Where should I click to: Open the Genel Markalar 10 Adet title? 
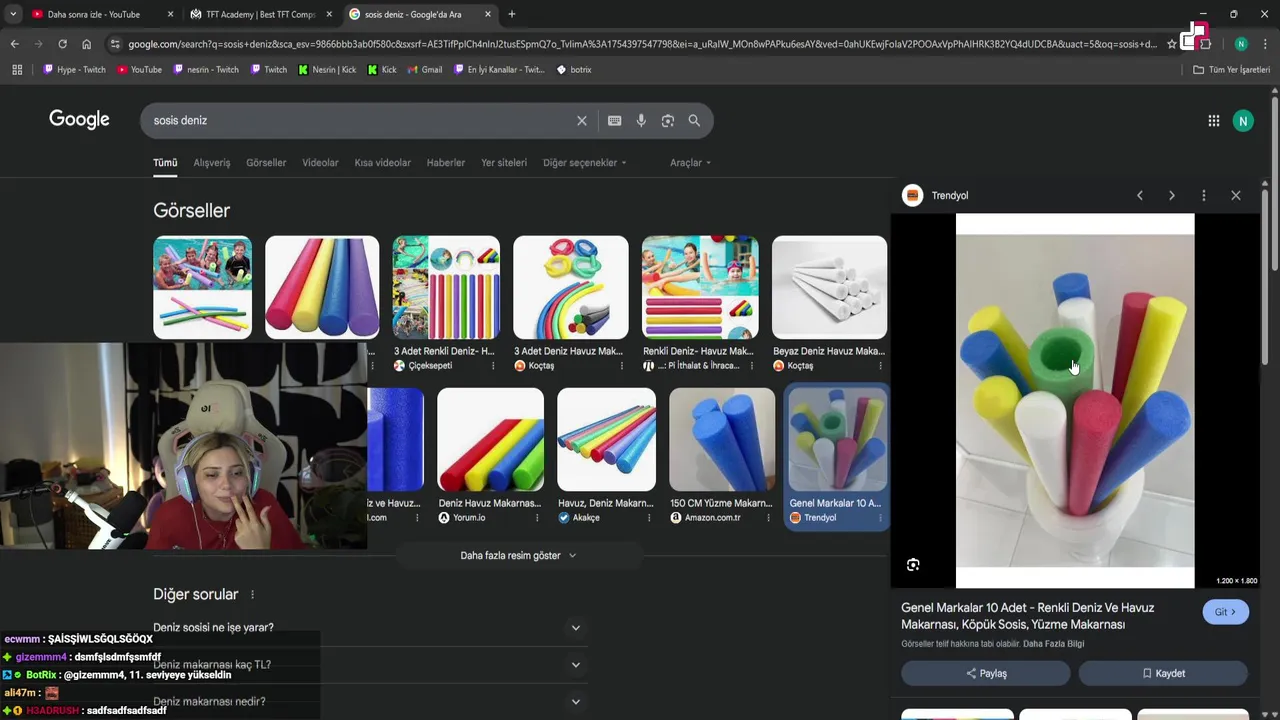[x=1027, y=616]
